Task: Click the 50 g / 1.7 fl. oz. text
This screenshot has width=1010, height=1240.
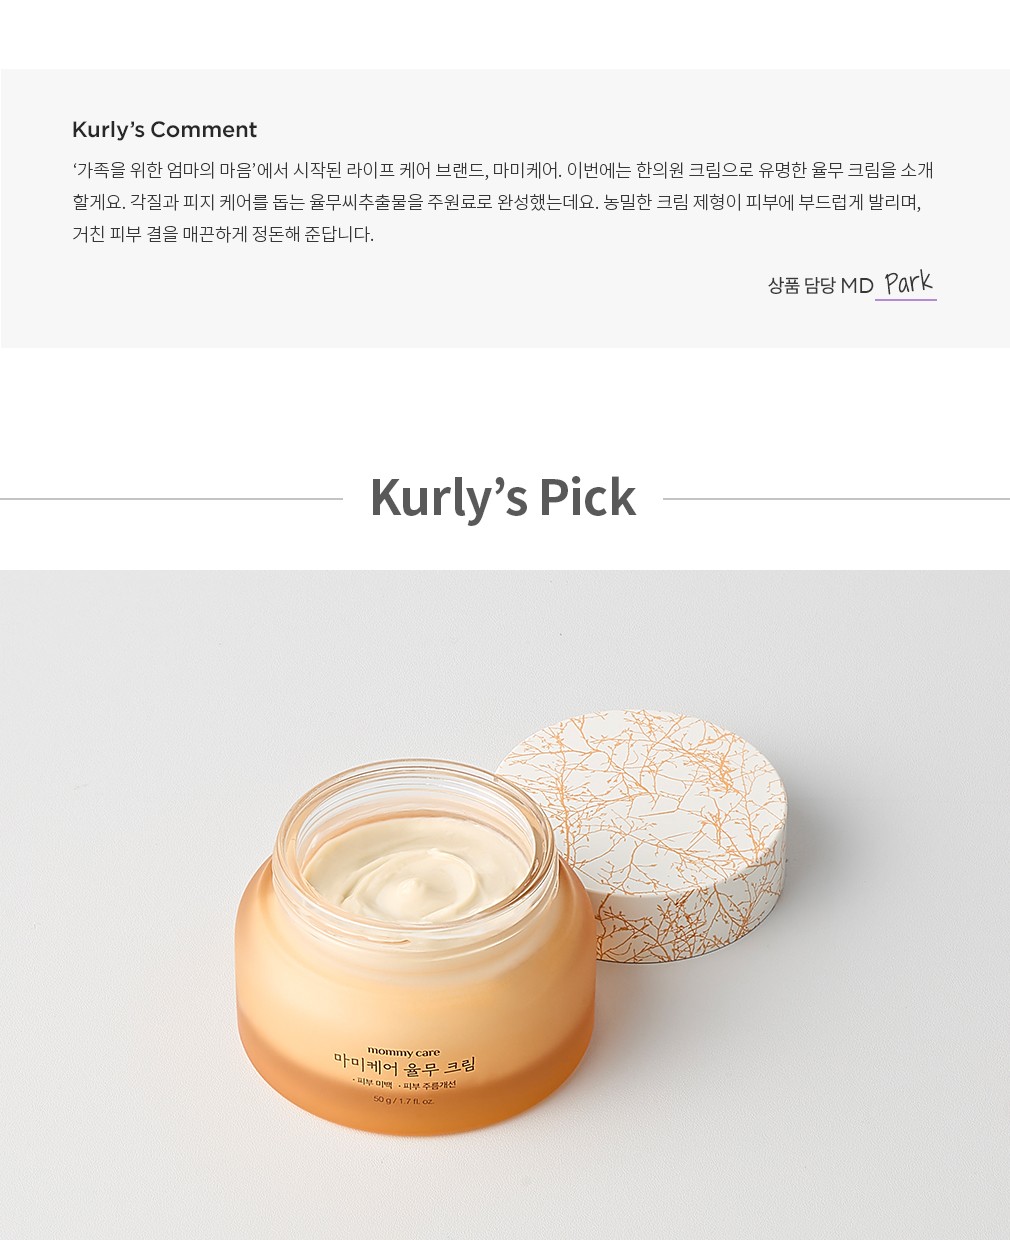Action: click(x=404, y=1100)
